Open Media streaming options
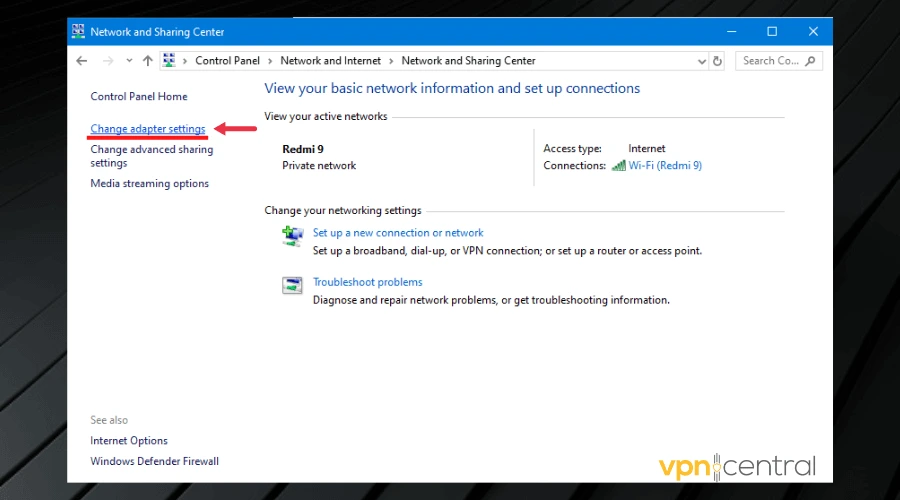900x500 pixels. point(149,184)
